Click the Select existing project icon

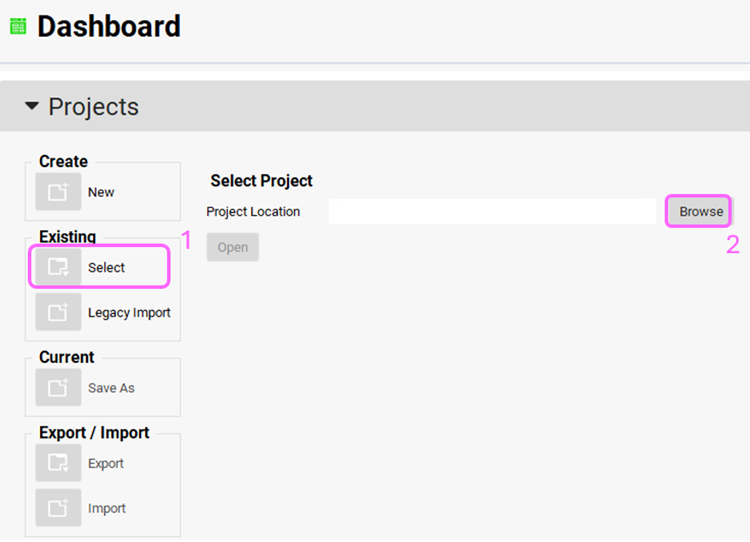58,267
